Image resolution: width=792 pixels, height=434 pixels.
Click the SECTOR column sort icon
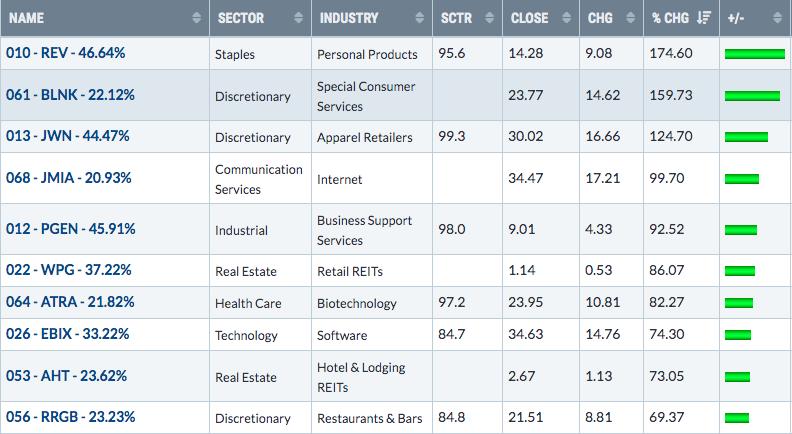(295, 18)
